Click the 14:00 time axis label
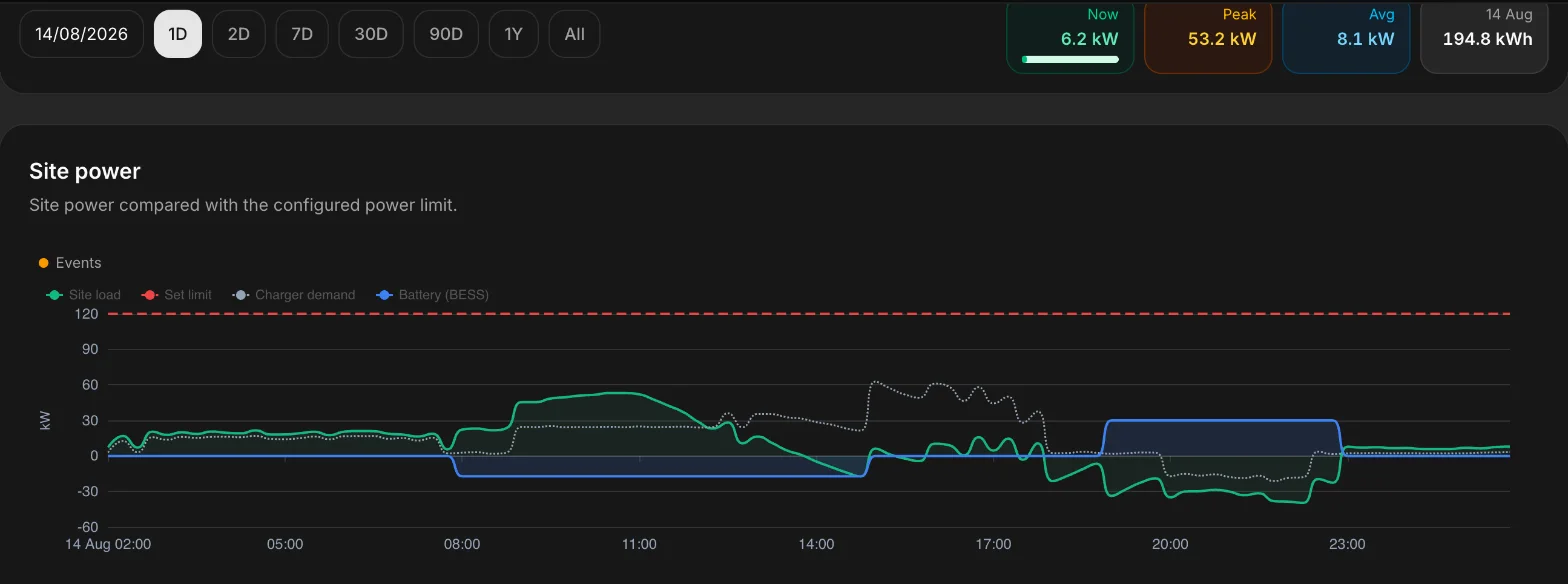1568x584 pixels. pyautogui.click(x=816, y=545)
